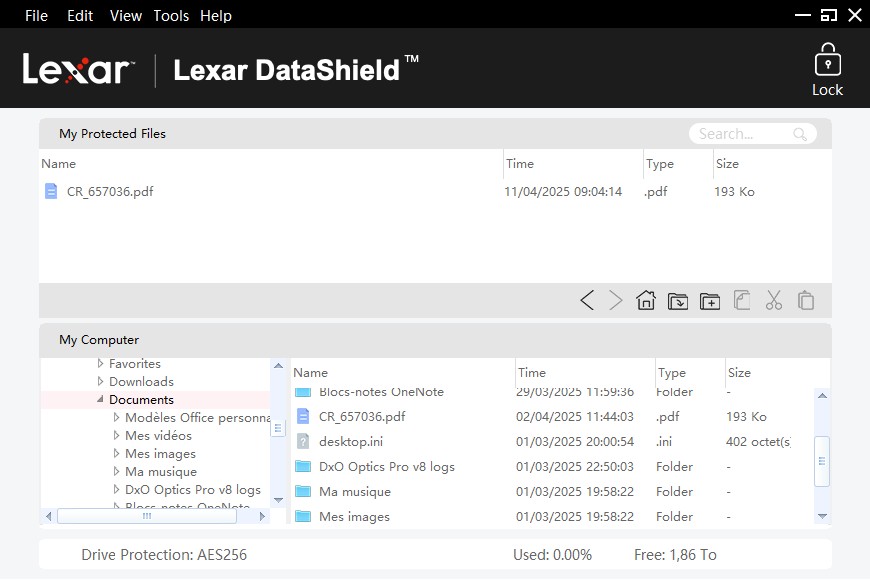Click tree vertical scroll down arrow
The height and width of the screenshot is (580, 870).
[279, 500]
